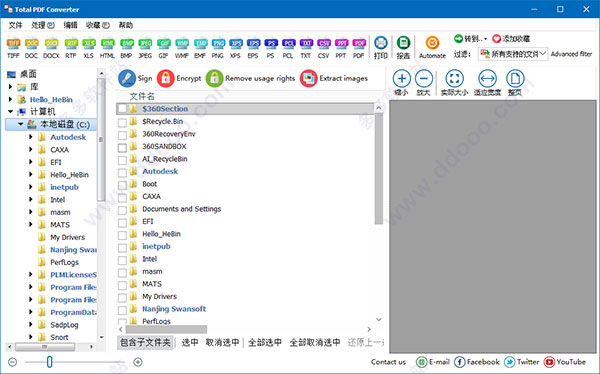
Task: Fit preview to width (适应宽度)
Action: pyautogui.click(x=488, y=82)
